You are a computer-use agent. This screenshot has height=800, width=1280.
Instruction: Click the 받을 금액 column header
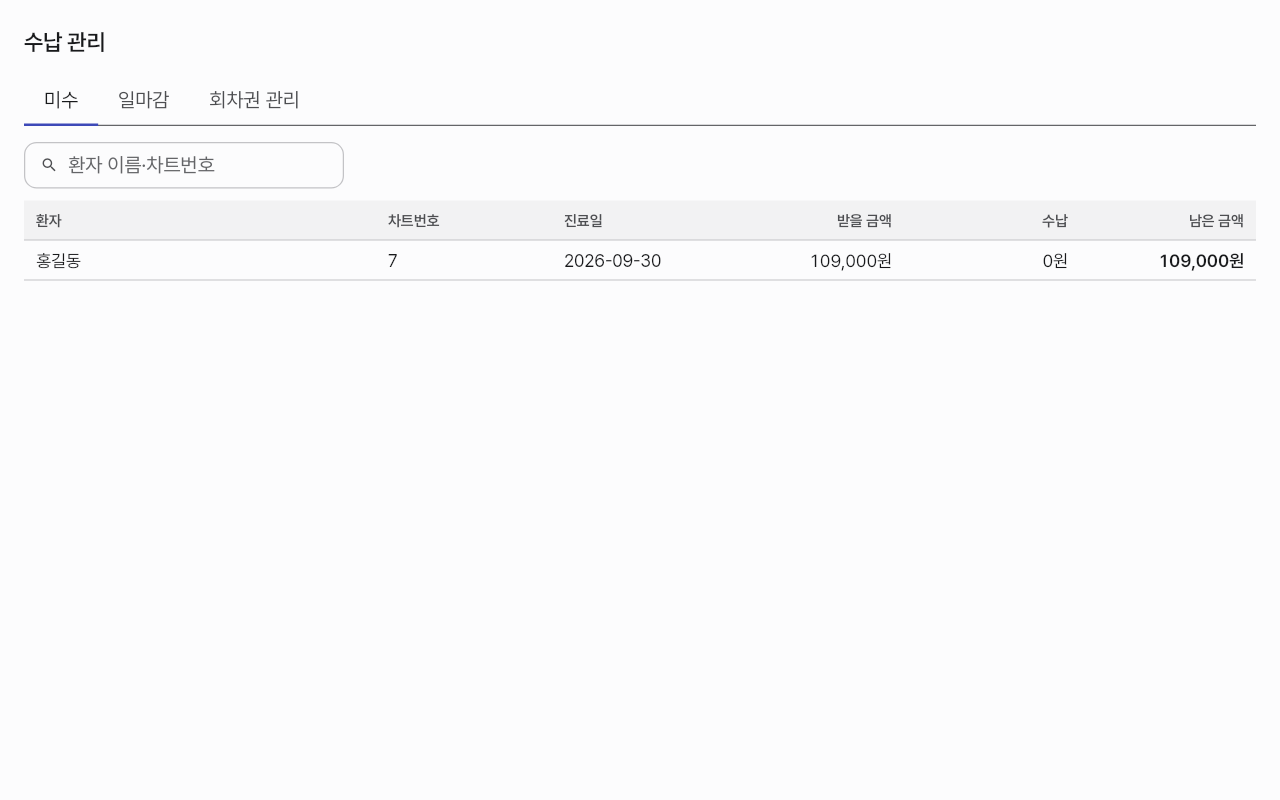tap(864, 221)
